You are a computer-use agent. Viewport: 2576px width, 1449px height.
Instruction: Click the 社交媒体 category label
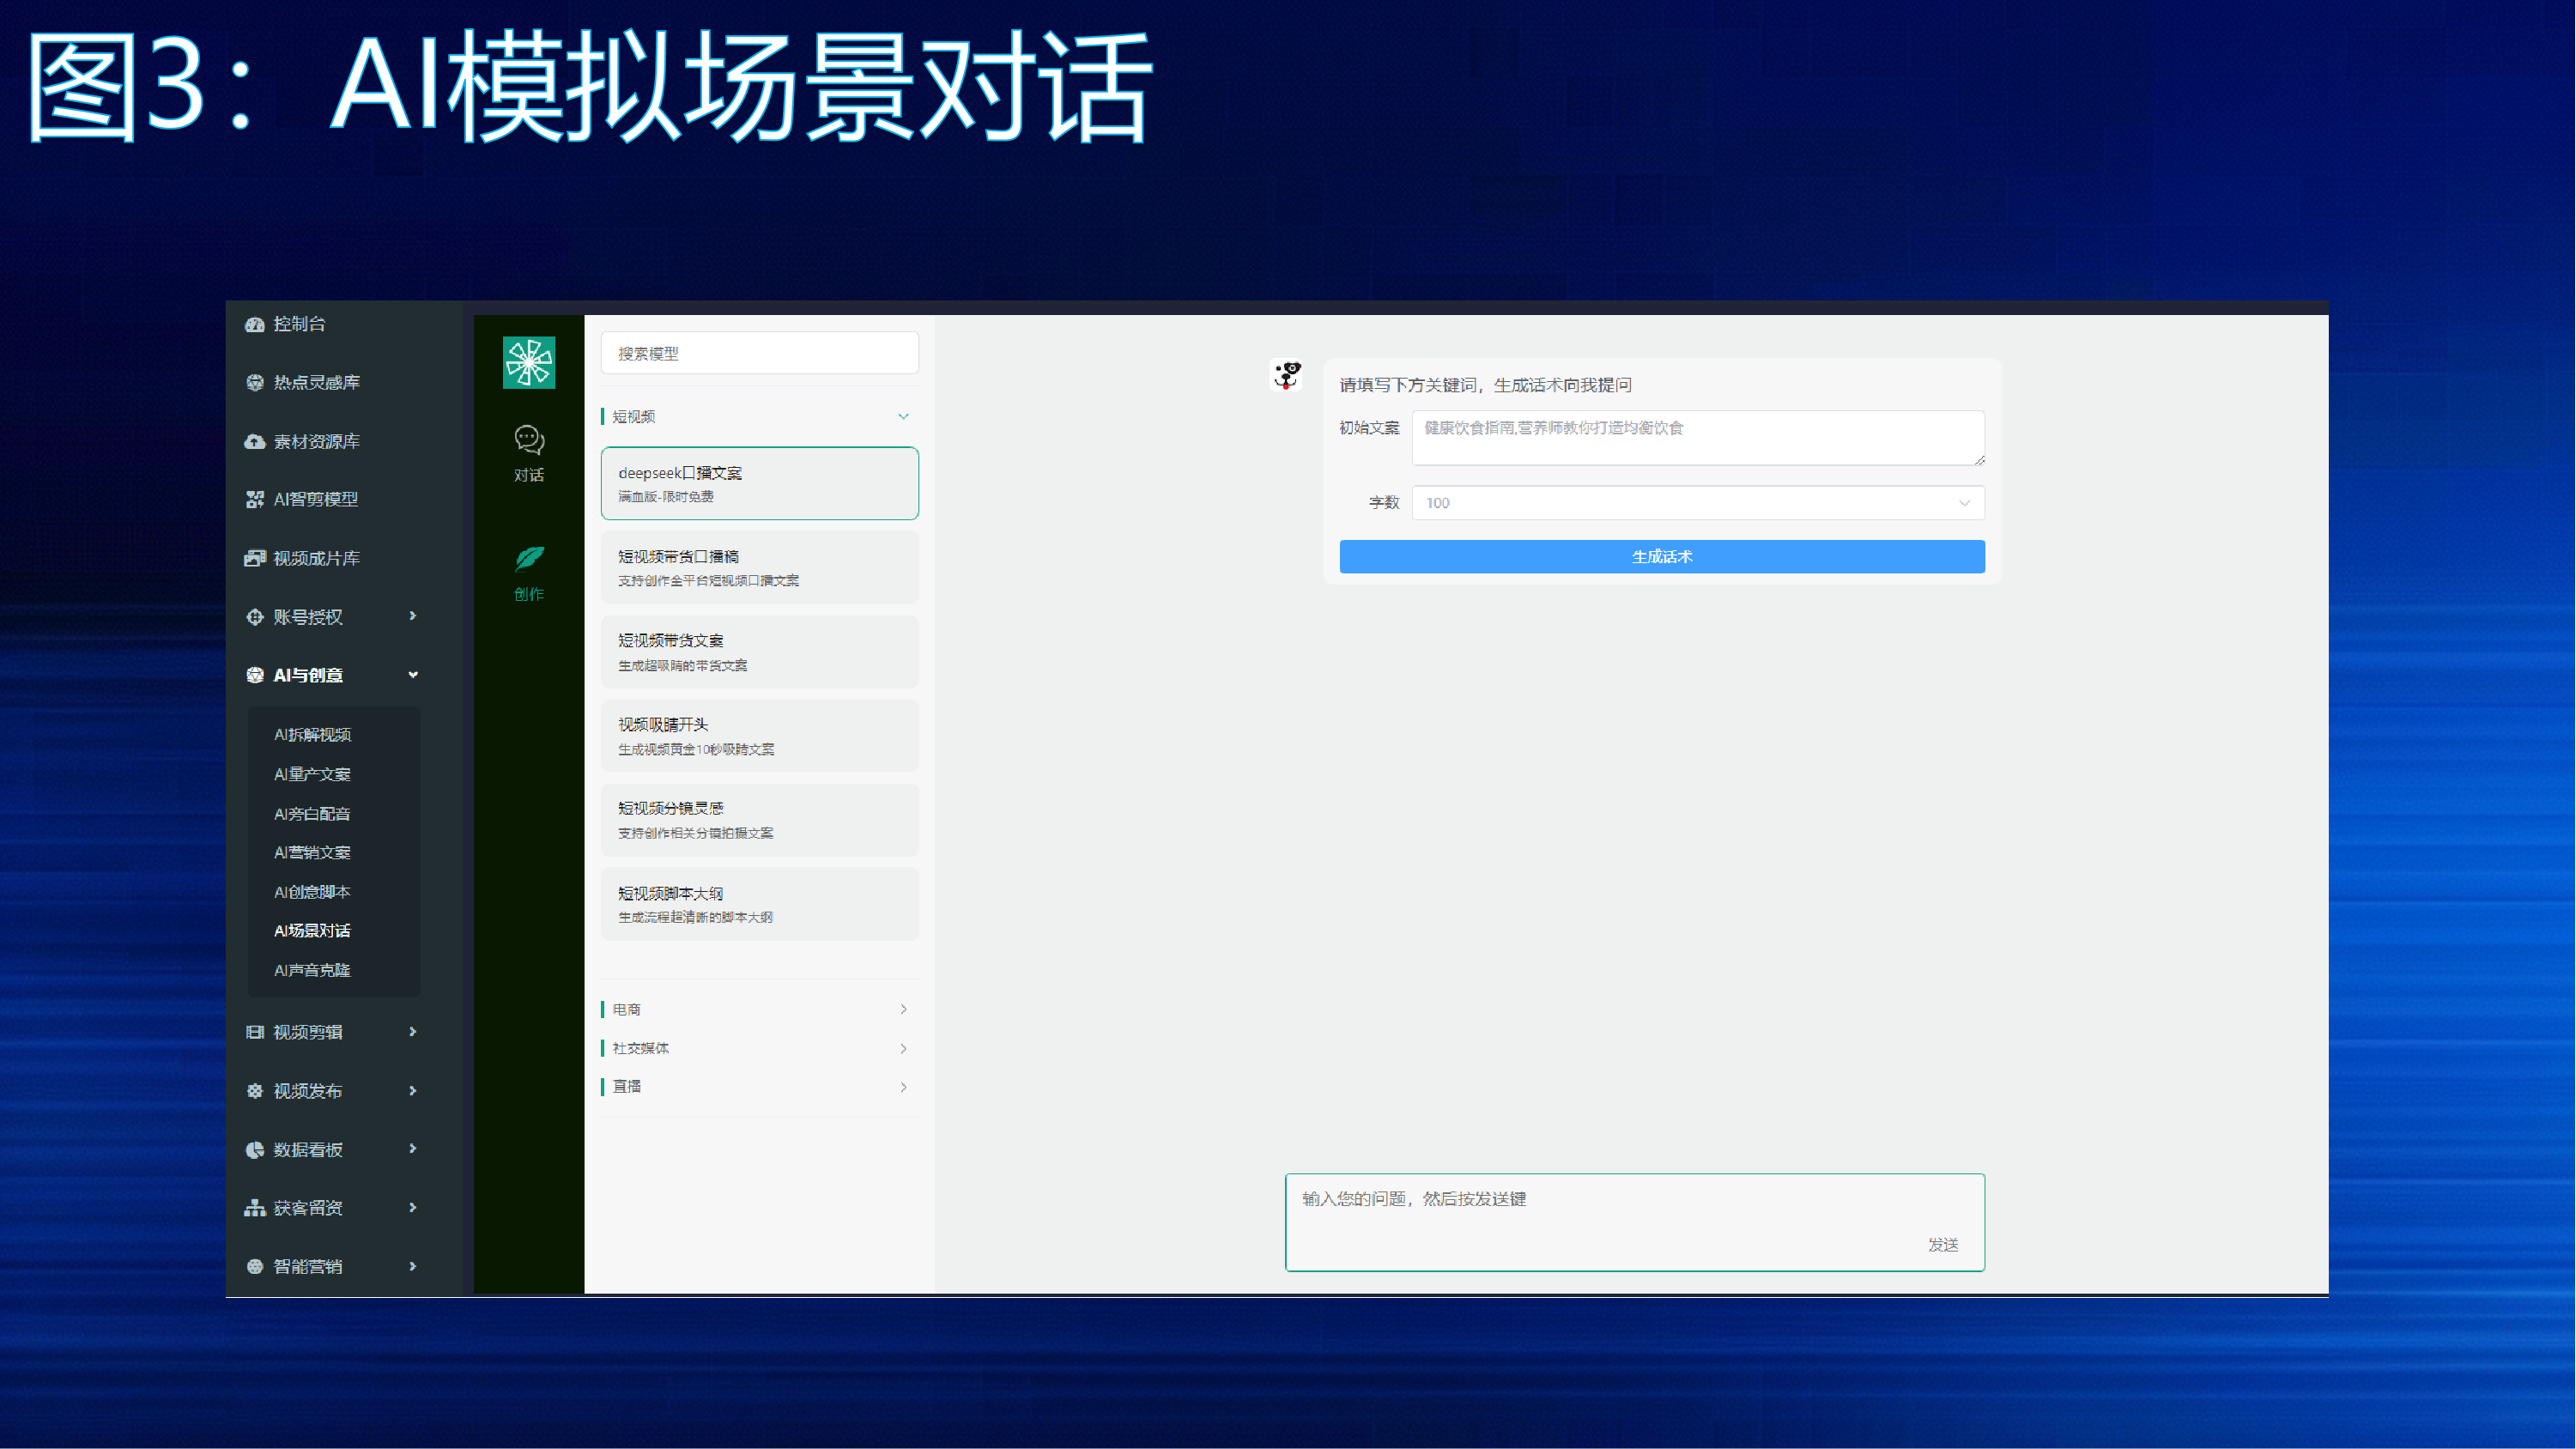[640, 1048]
